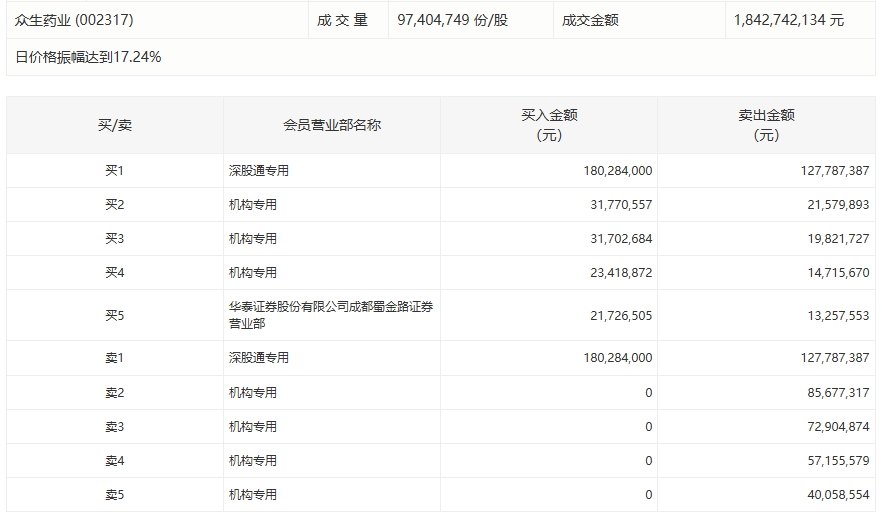This screenshot has width=882, height=519.
Task: Click 深股通专用 in the 买1 row
Action: coord(259,171)
